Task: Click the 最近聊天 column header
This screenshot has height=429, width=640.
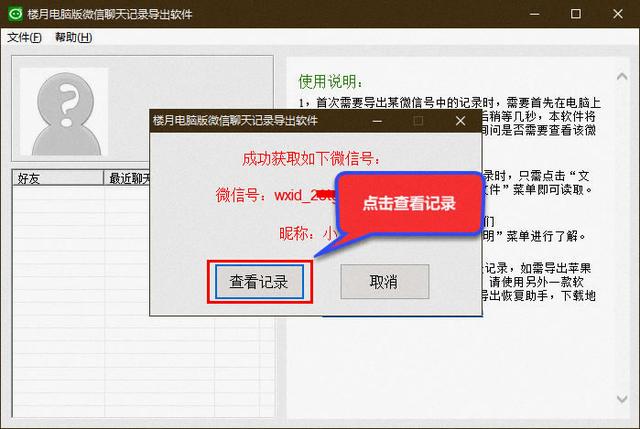Action: click(127, 178)
